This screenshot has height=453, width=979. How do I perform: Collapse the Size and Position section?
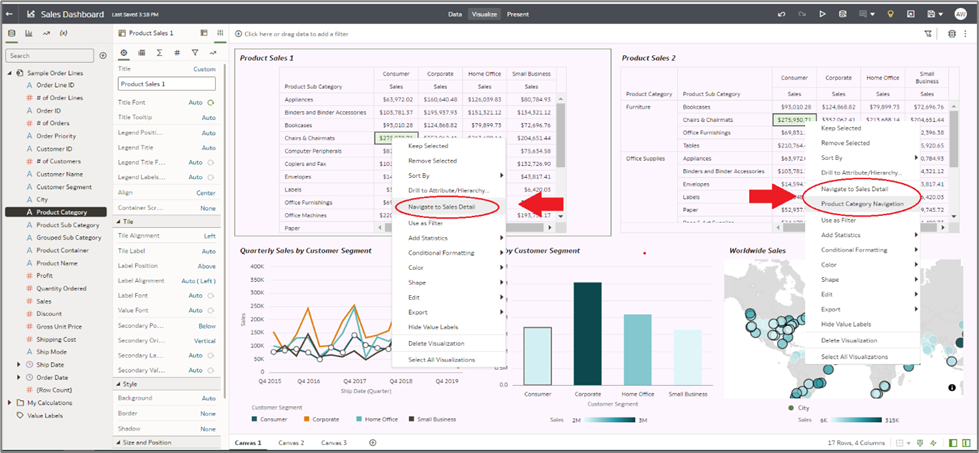[x=119, y=442]
